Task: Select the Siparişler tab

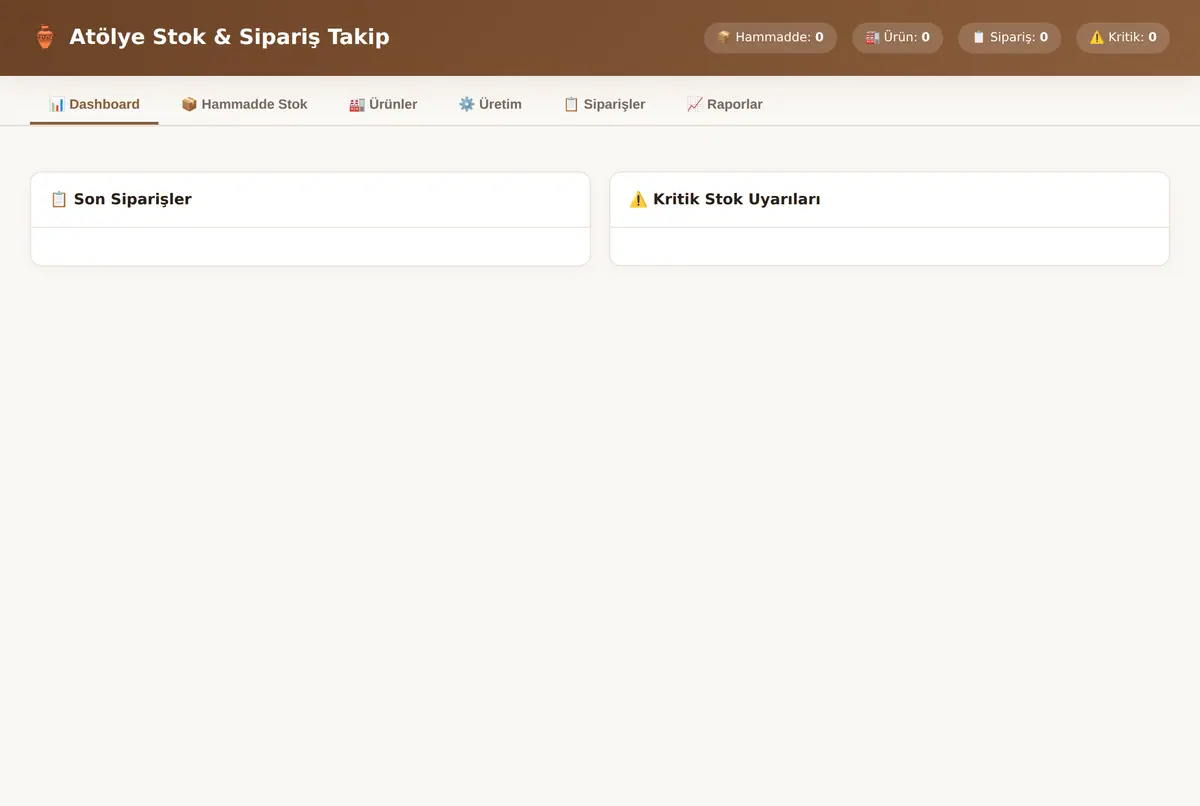Action: (604, 104)
